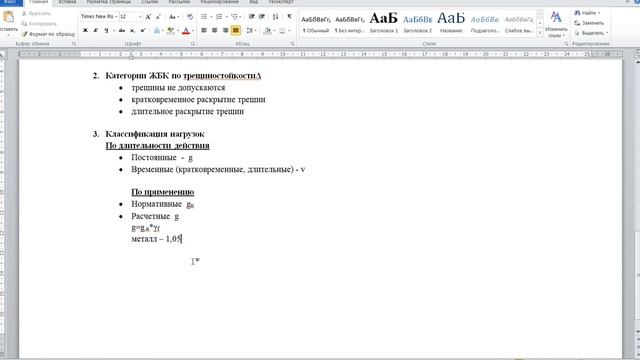Open the Change Case (Aa) menu
This screenshot has width=640, height=360.
(x=174, y=17)
